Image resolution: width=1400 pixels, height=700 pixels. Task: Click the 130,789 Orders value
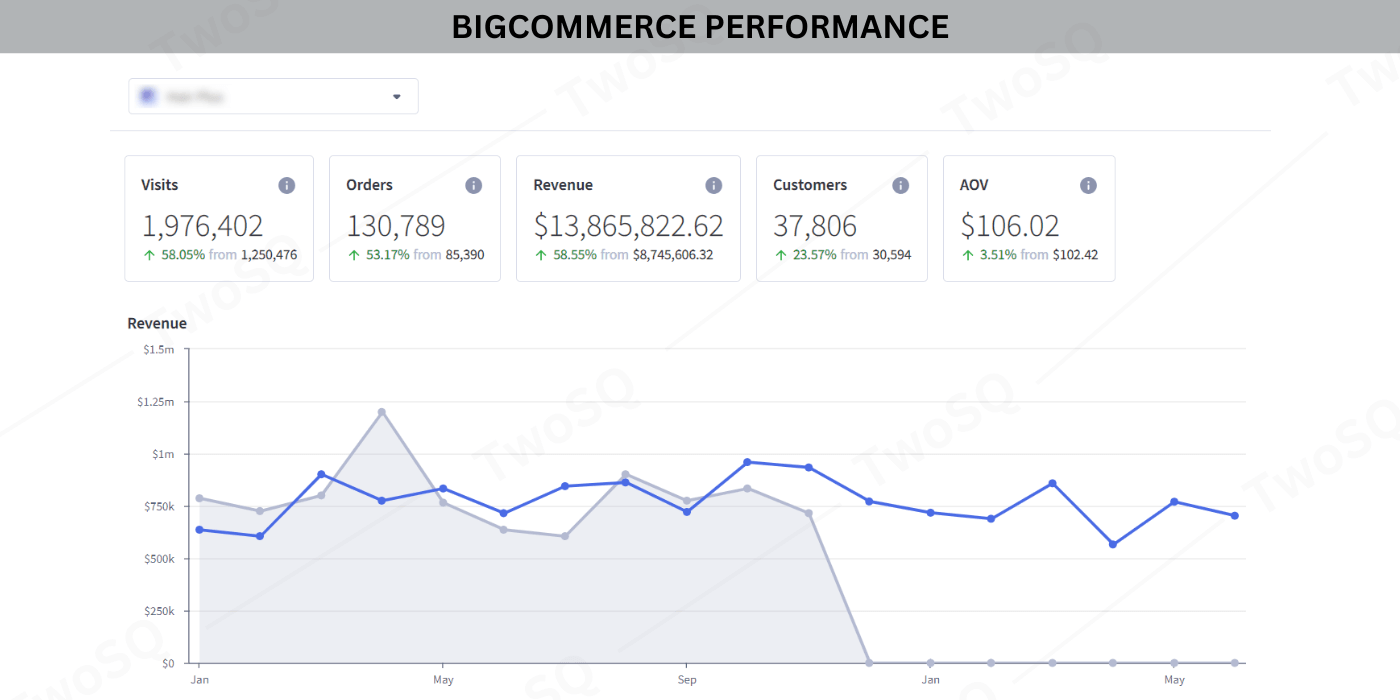395,226
